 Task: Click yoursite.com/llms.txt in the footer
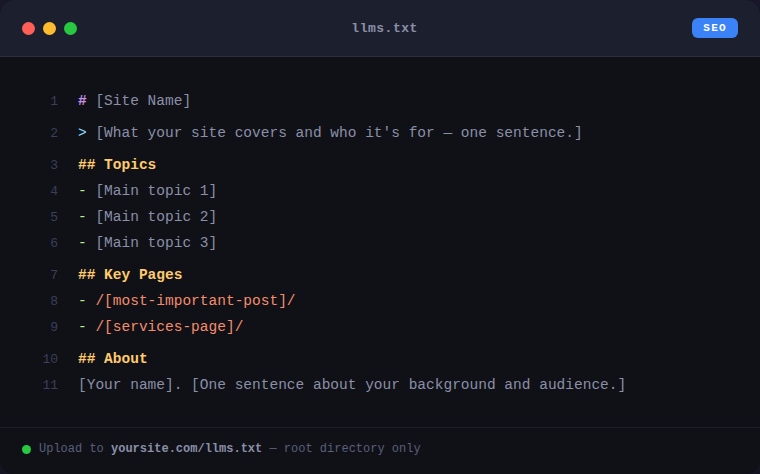[186, 448]
